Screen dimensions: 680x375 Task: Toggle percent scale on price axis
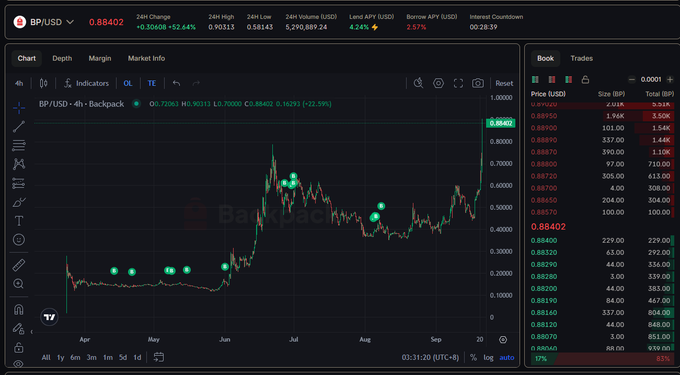tap(473, 358)
